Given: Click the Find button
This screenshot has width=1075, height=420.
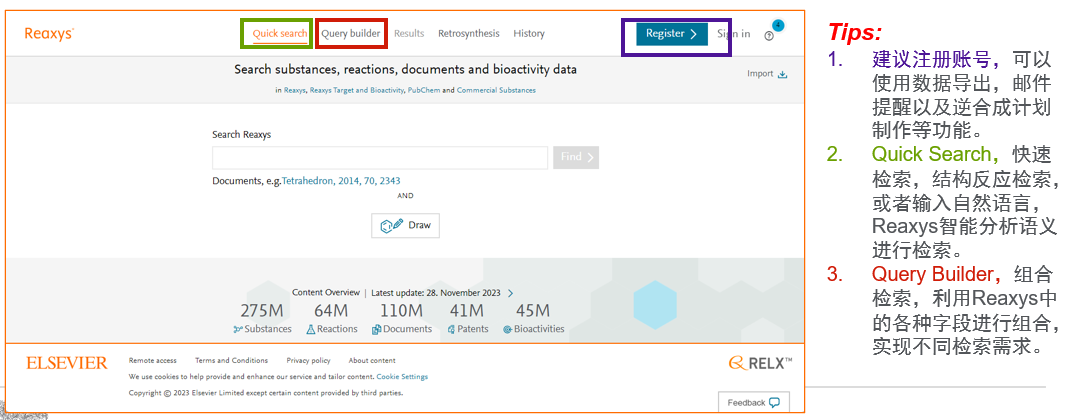Looking at the screenshot, I should tap(576, 158).
